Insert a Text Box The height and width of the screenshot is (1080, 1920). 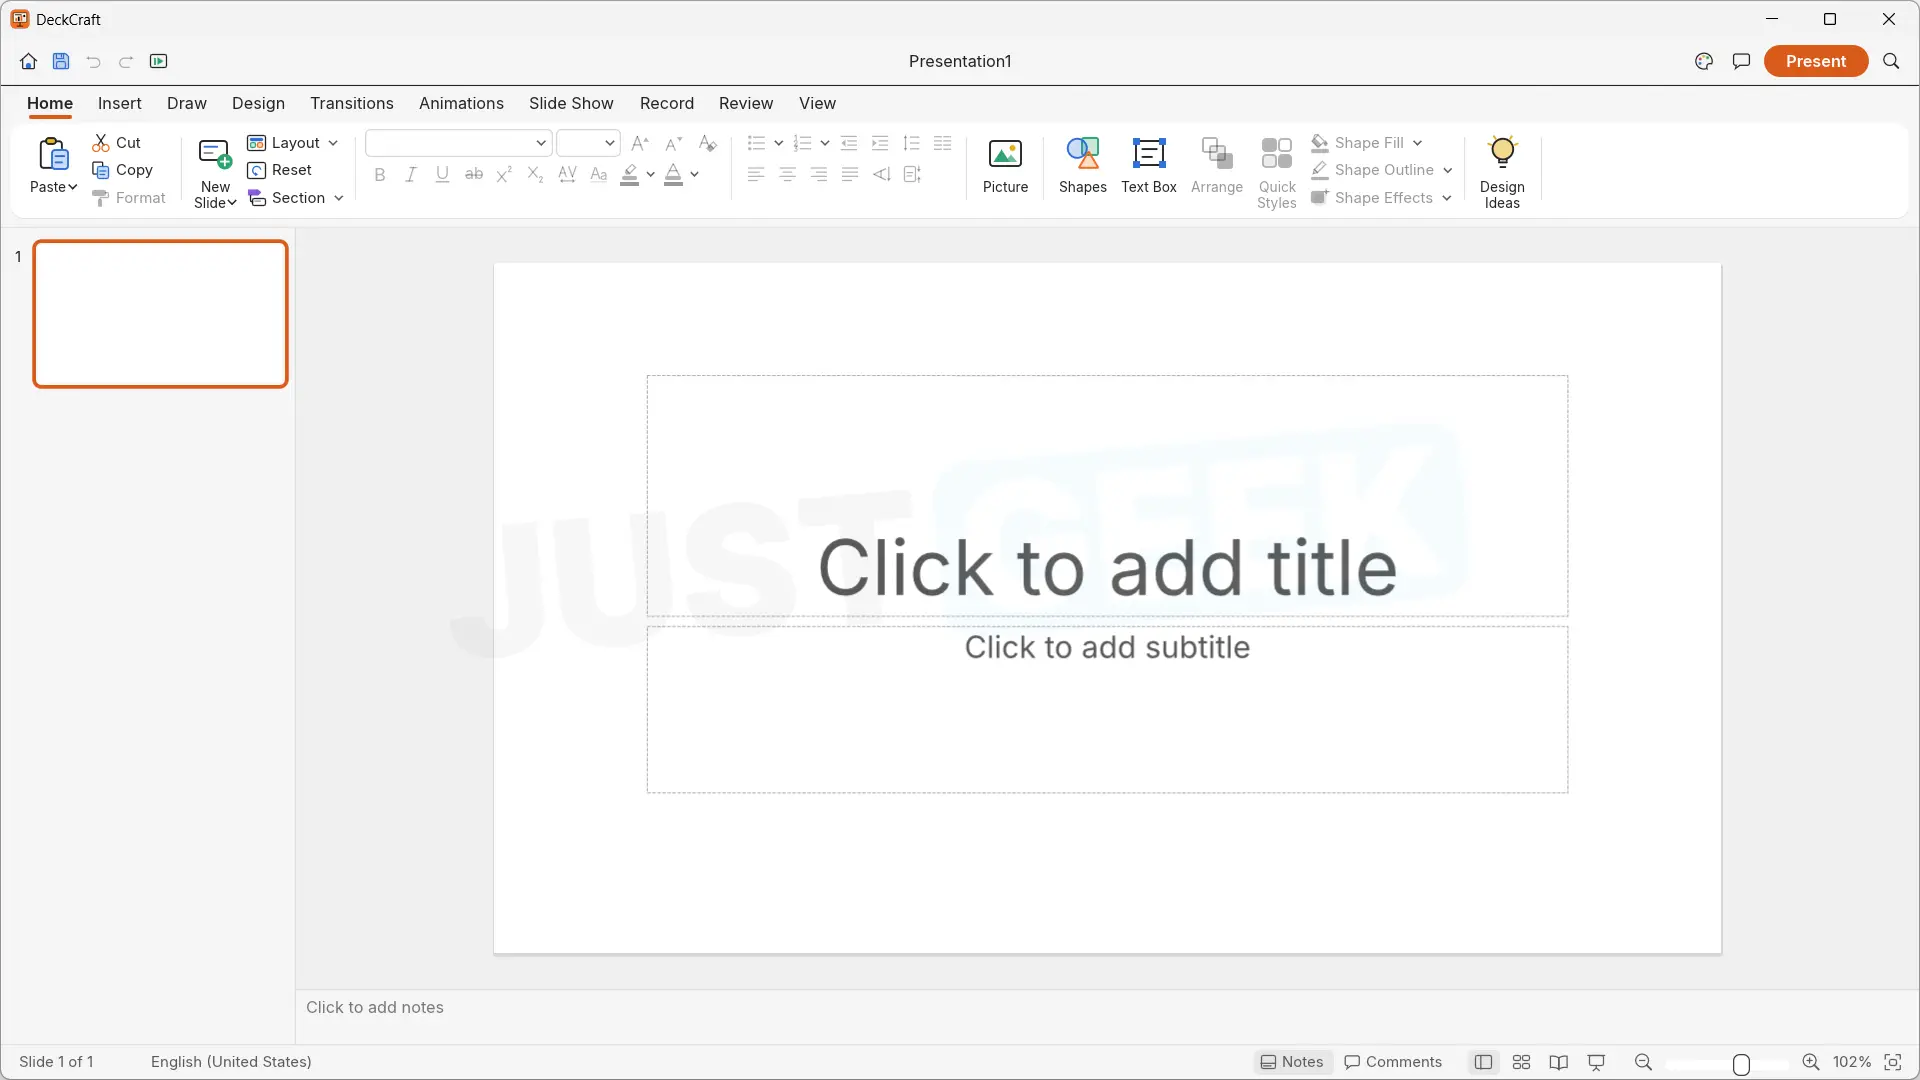(1148, 166)
